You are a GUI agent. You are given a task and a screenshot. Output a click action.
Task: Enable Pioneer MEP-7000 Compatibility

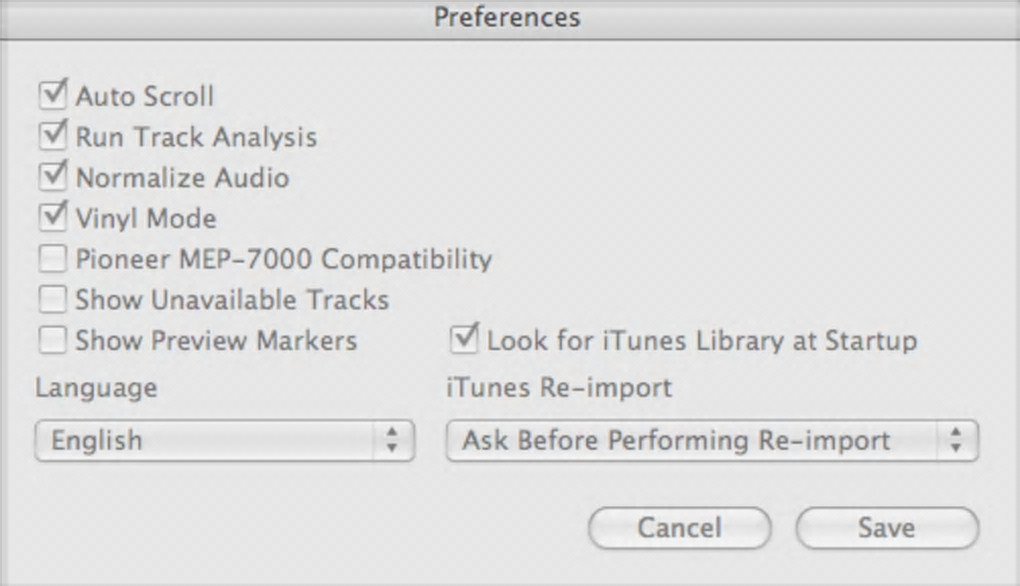tap(52, 260)
